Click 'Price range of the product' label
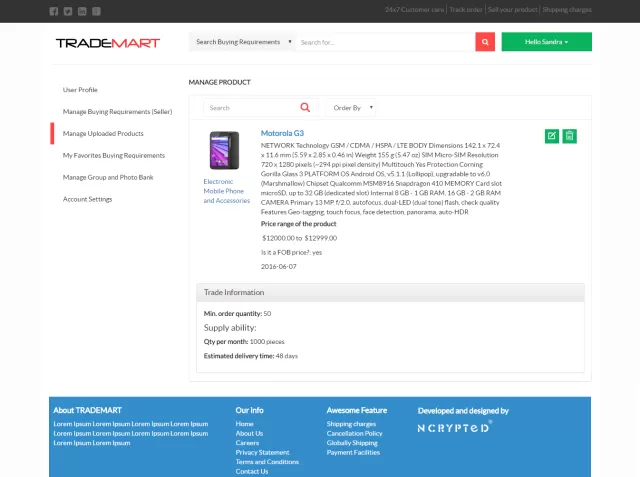The width and height of the screenshot is (640, 477). 298,224
